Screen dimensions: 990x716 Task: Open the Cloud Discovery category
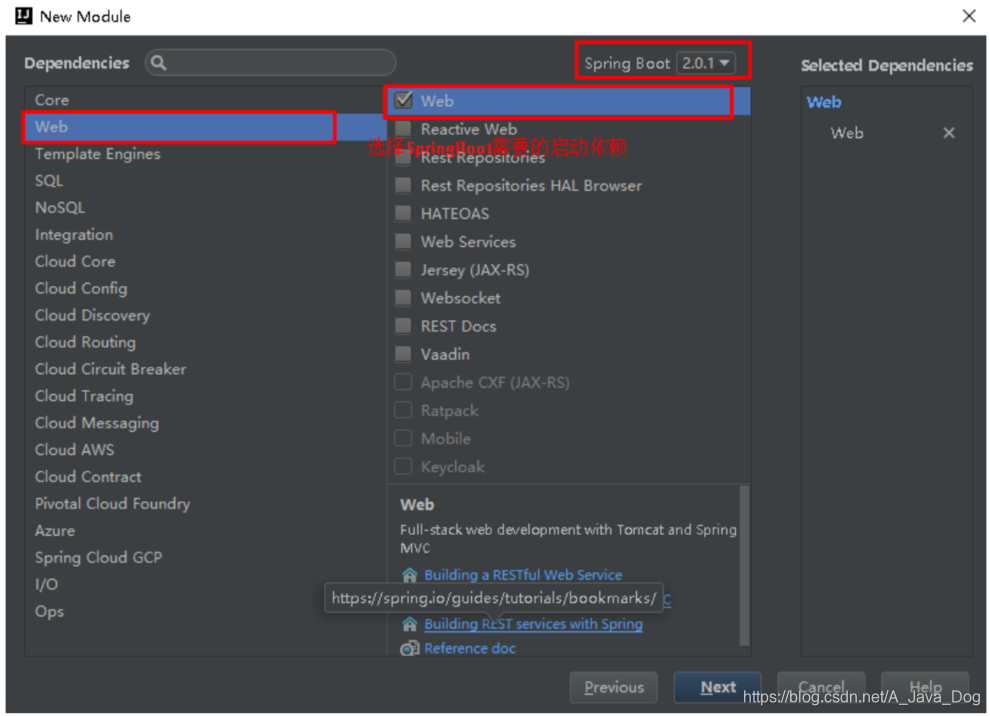[x=205, y=315]
